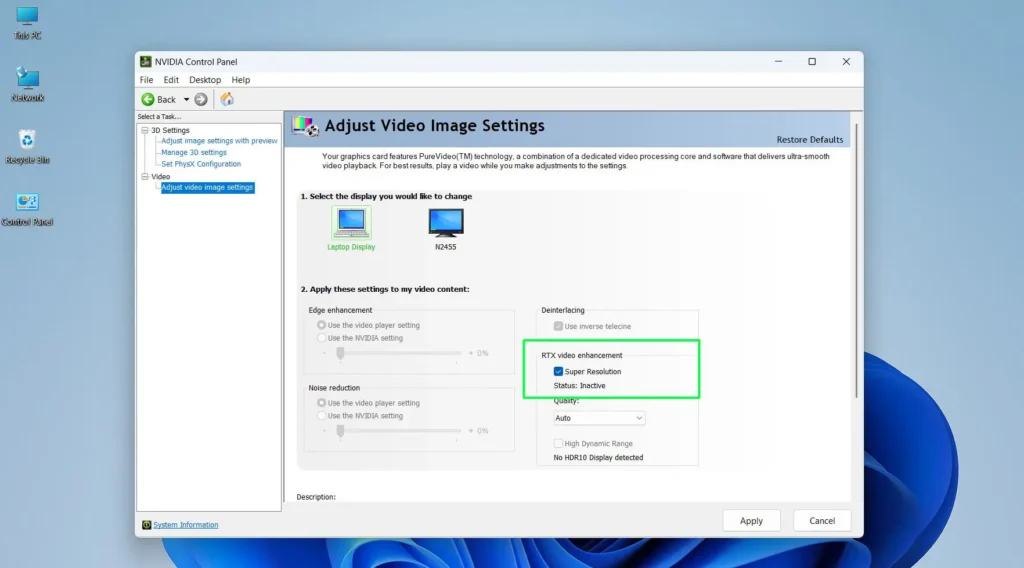The height and width of the screenshot is (568, 1024).
Task: Click the RTX video enhancement label
Action: 582,356
